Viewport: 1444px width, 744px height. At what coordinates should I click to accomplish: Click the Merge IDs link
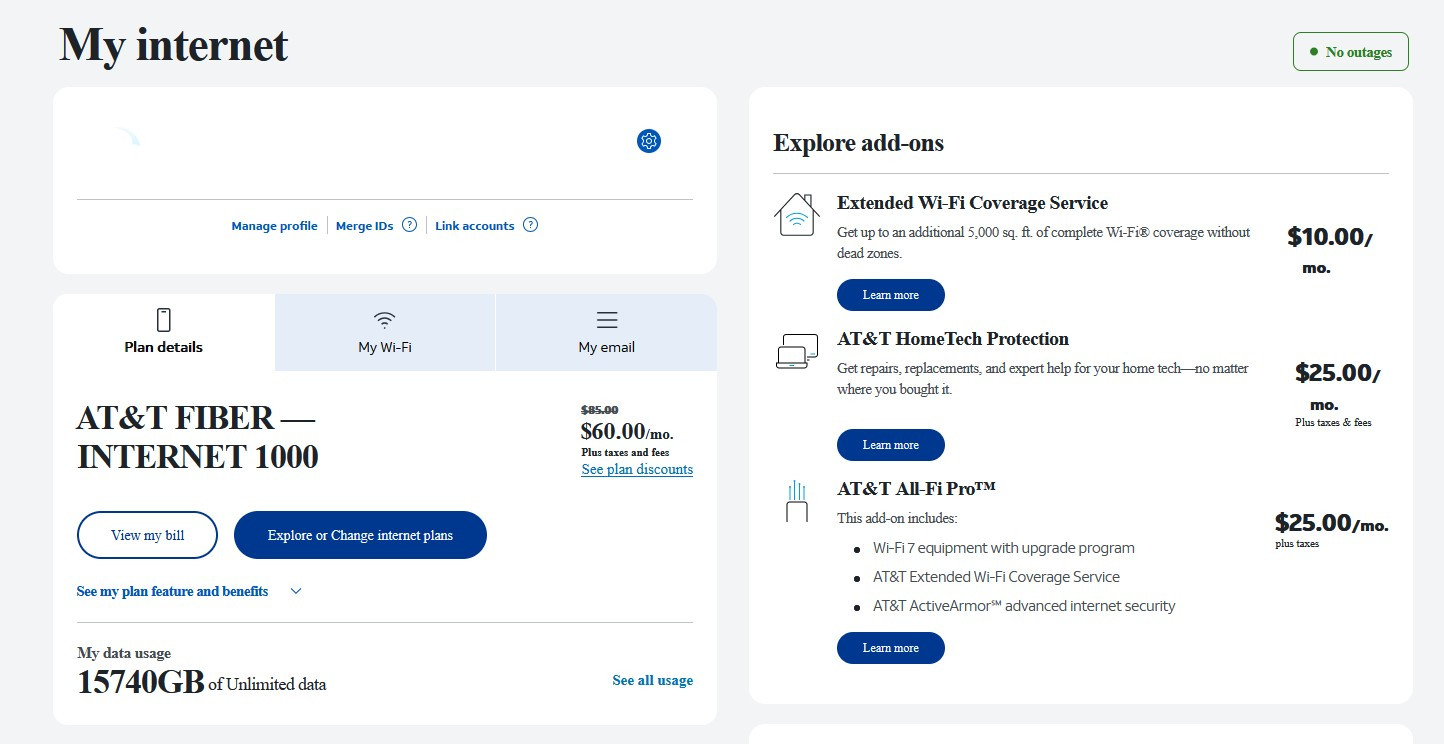tap(365, 226)
